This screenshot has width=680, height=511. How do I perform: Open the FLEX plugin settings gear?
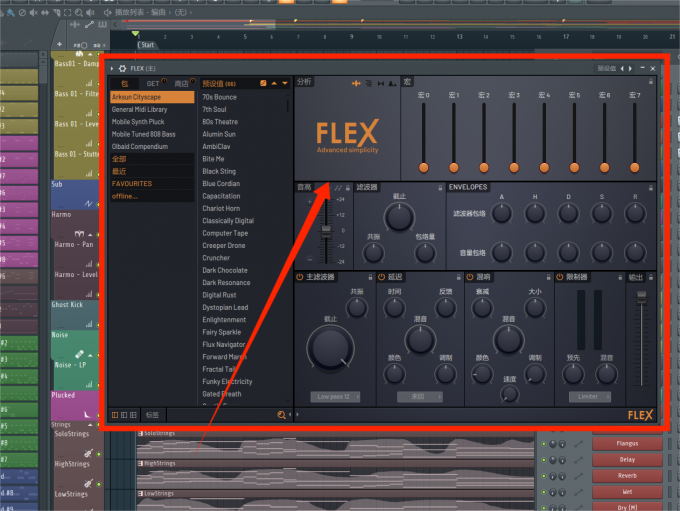(123, 69)
